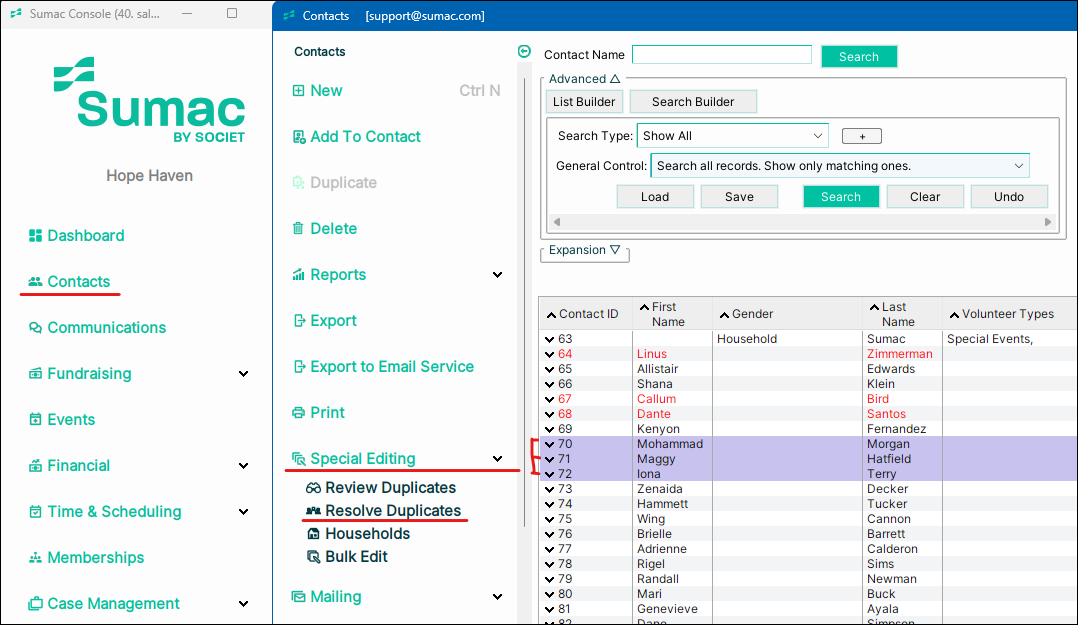The height and width of the screenshot is (625, 1078).
Task: Open the General Control dropdown
Action: point(840,166)
